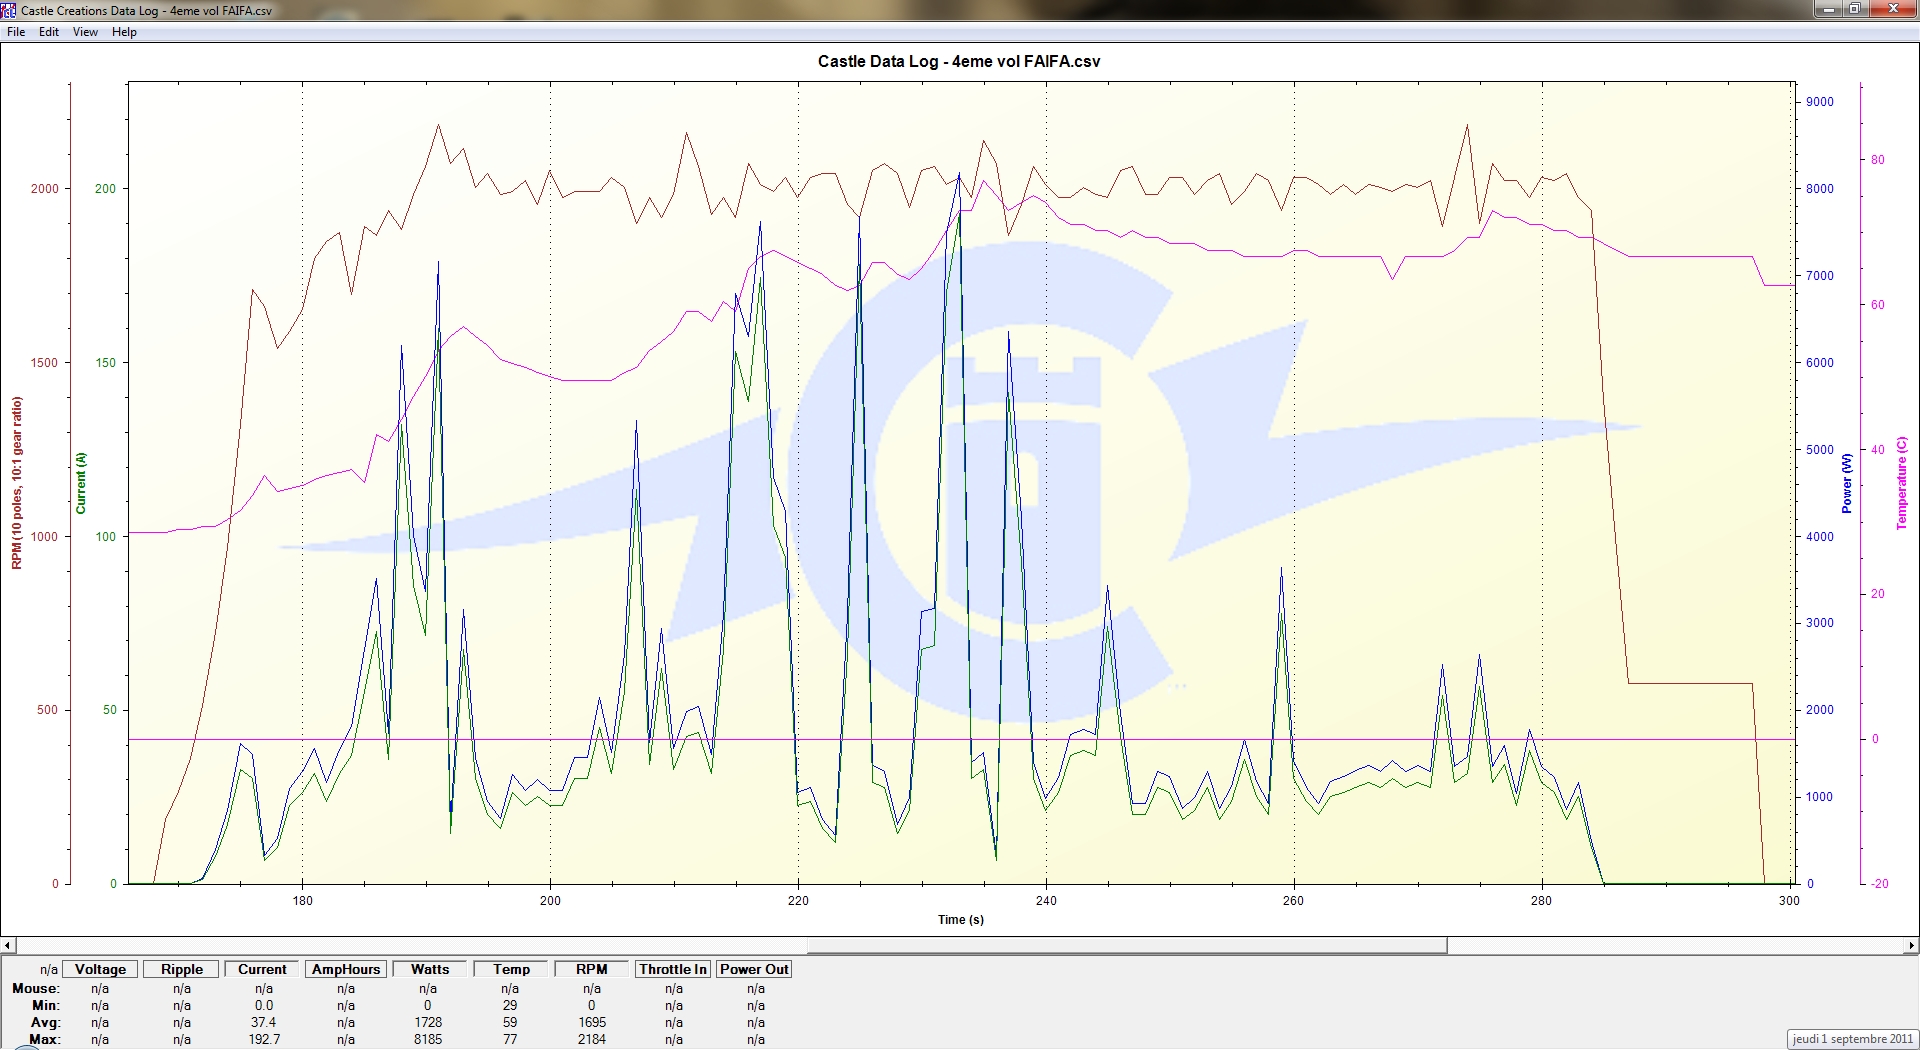Click the 'RPM (10 poles, 10:1 gear ratio)' axis label
The image size is (1920, 1050).
tap(17, 483)
